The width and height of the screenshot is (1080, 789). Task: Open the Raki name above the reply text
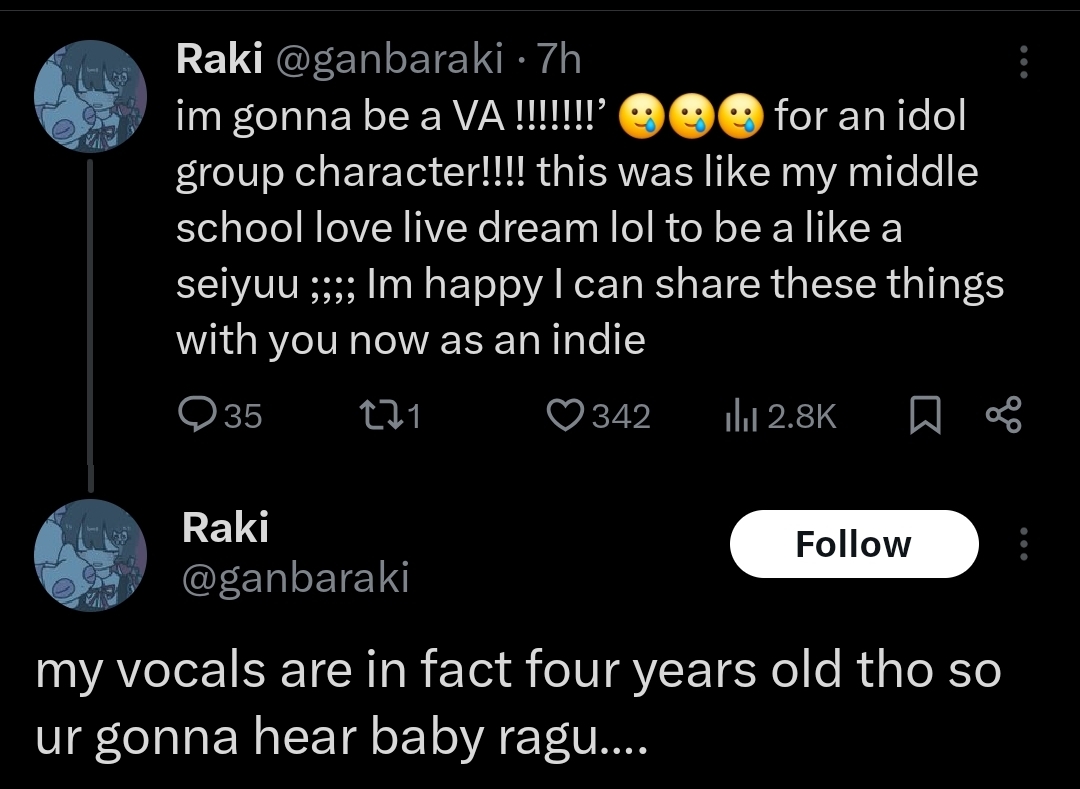coord(225,527)
